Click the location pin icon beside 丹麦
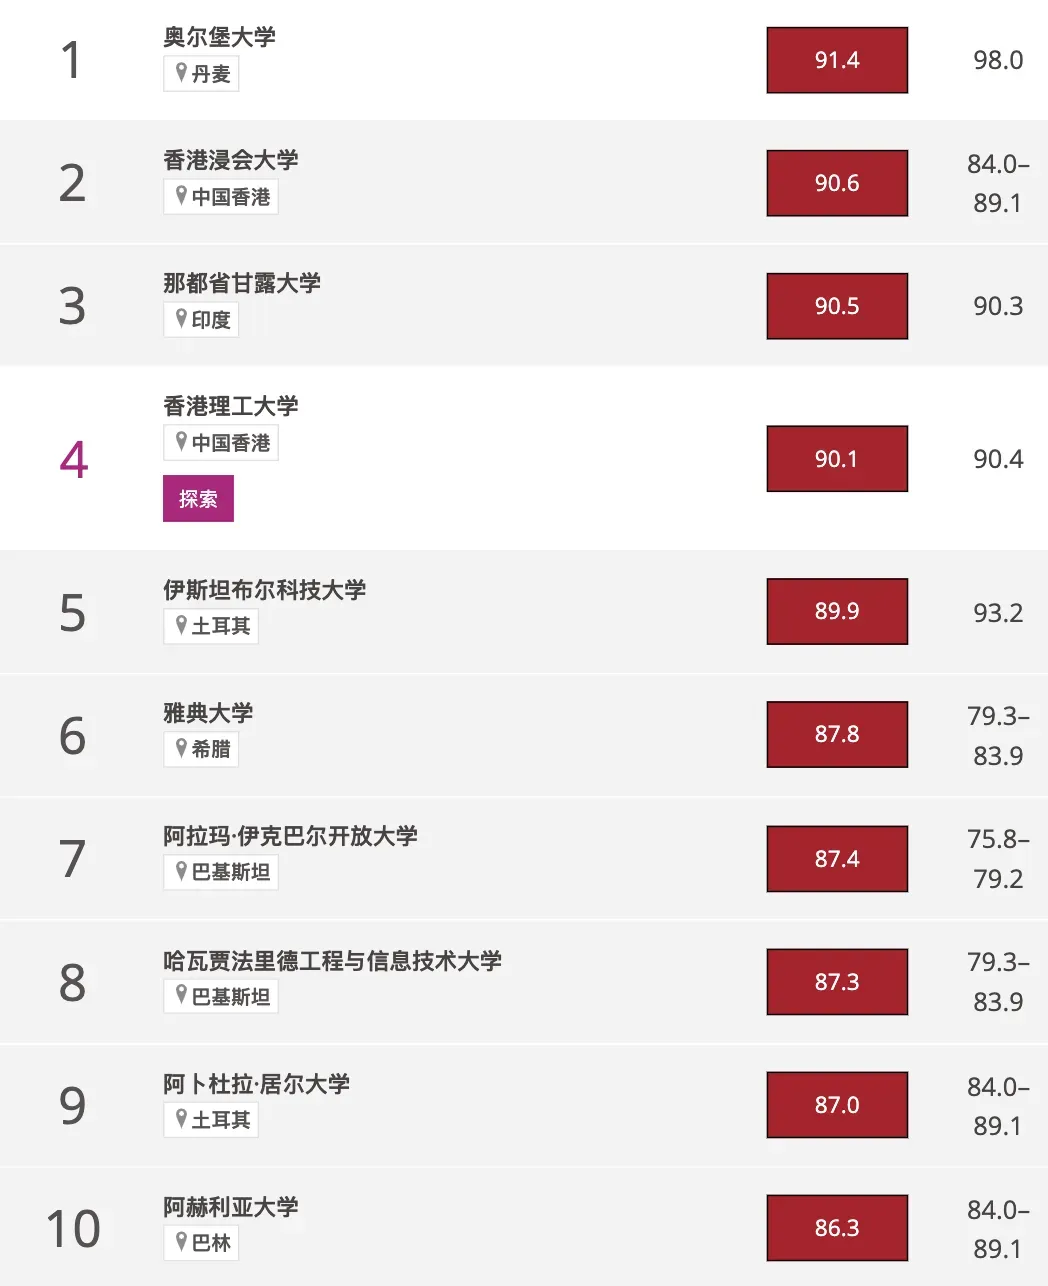The image size is (1048, 1286). click(181, 72)
